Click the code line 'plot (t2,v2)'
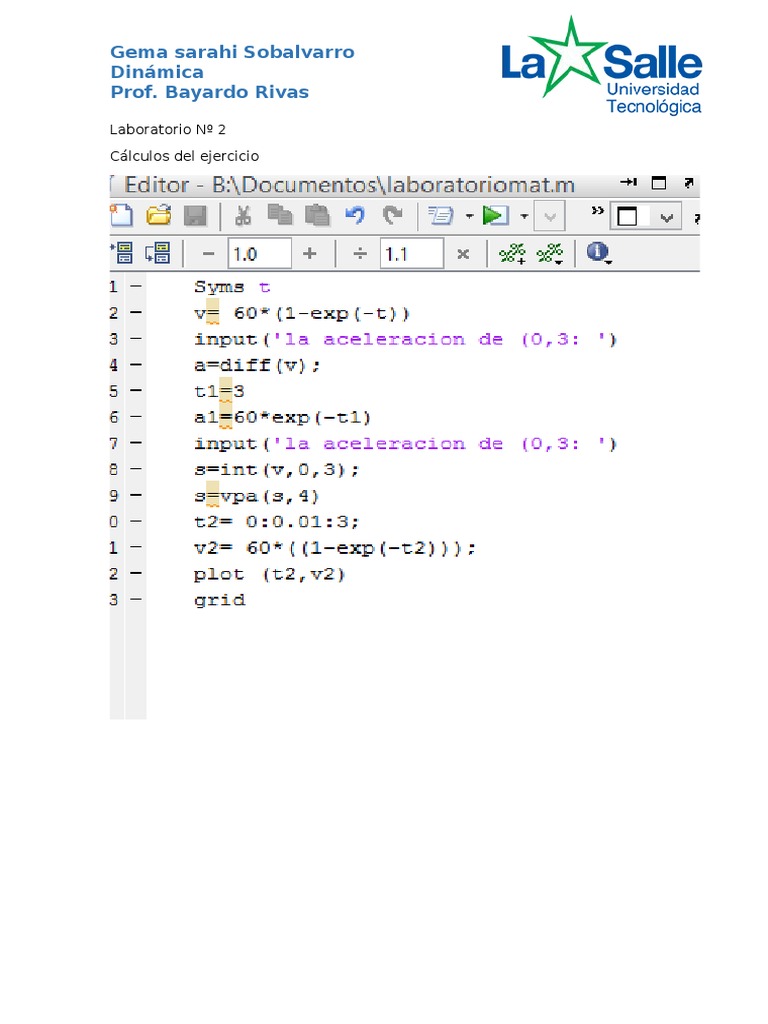Viewport: 768px width, 1024px height. click(x=270, y=574)
